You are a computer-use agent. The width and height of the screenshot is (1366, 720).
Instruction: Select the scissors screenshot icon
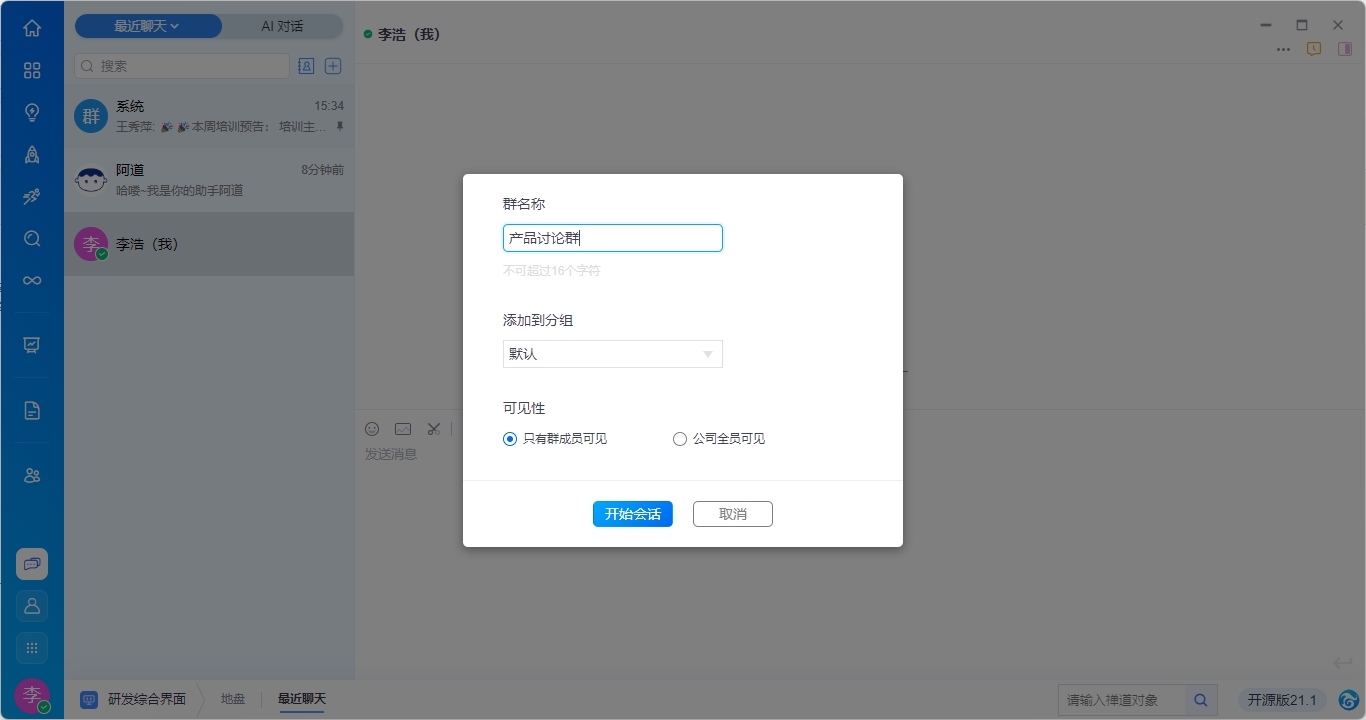click(x=433, y=429)
